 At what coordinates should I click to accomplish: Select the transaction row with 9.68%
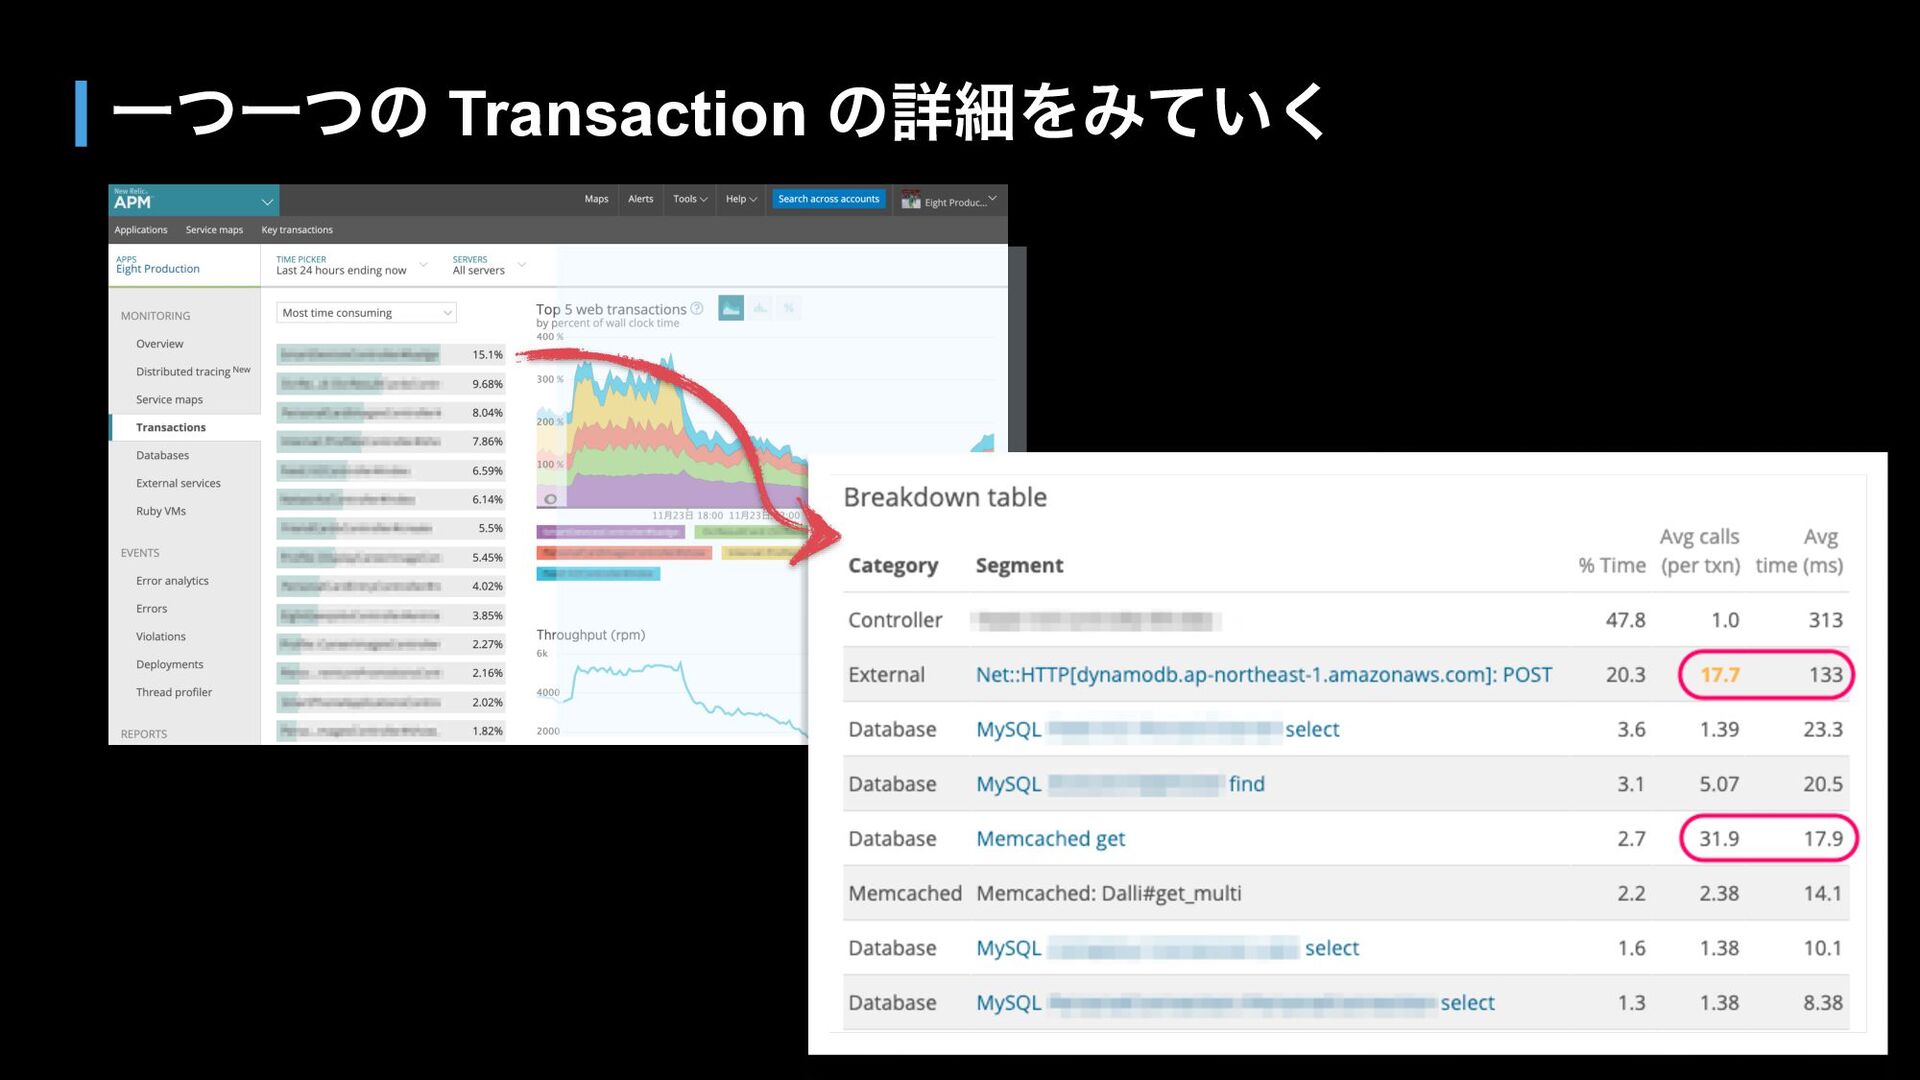click(391, 384)
